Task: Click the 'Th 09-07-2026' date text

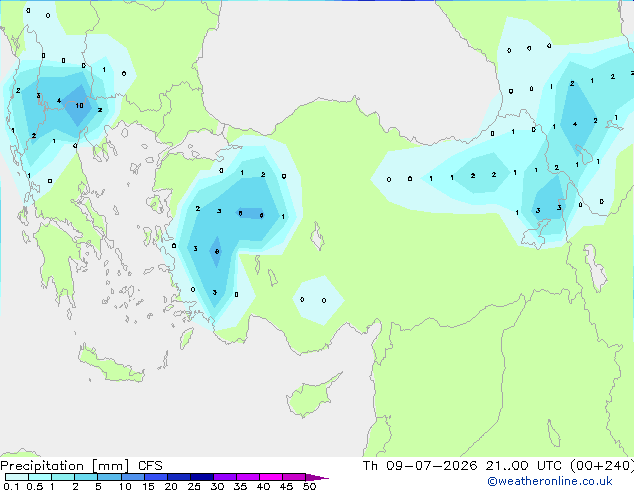Action: click(x=420, y=465)
